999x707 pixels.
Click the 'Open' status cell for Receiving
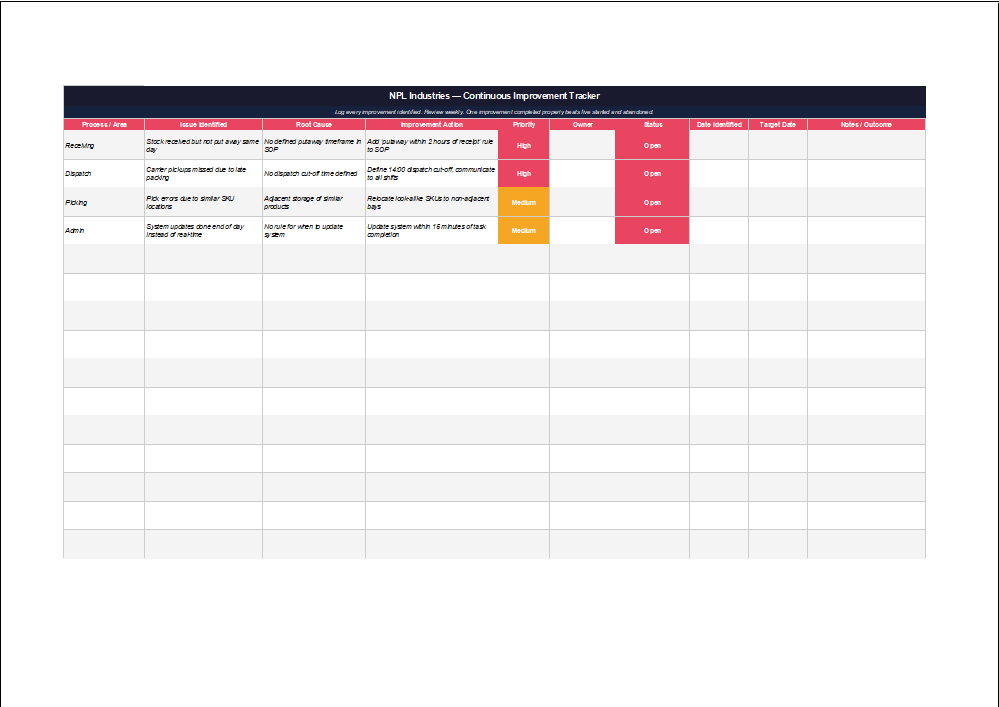point(652,146)
